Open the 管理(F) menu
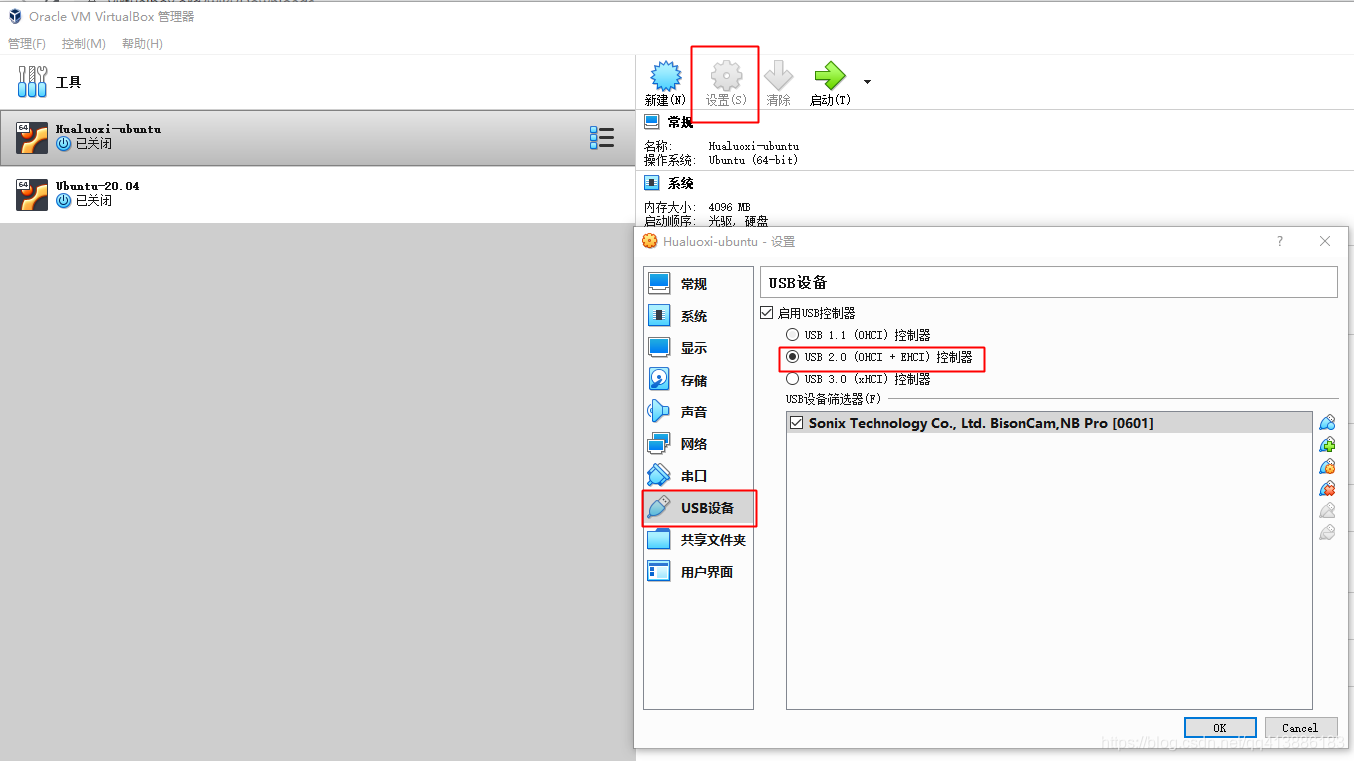Image resolution: width=1354 pixels, height=761 pixels. [27, 44]
